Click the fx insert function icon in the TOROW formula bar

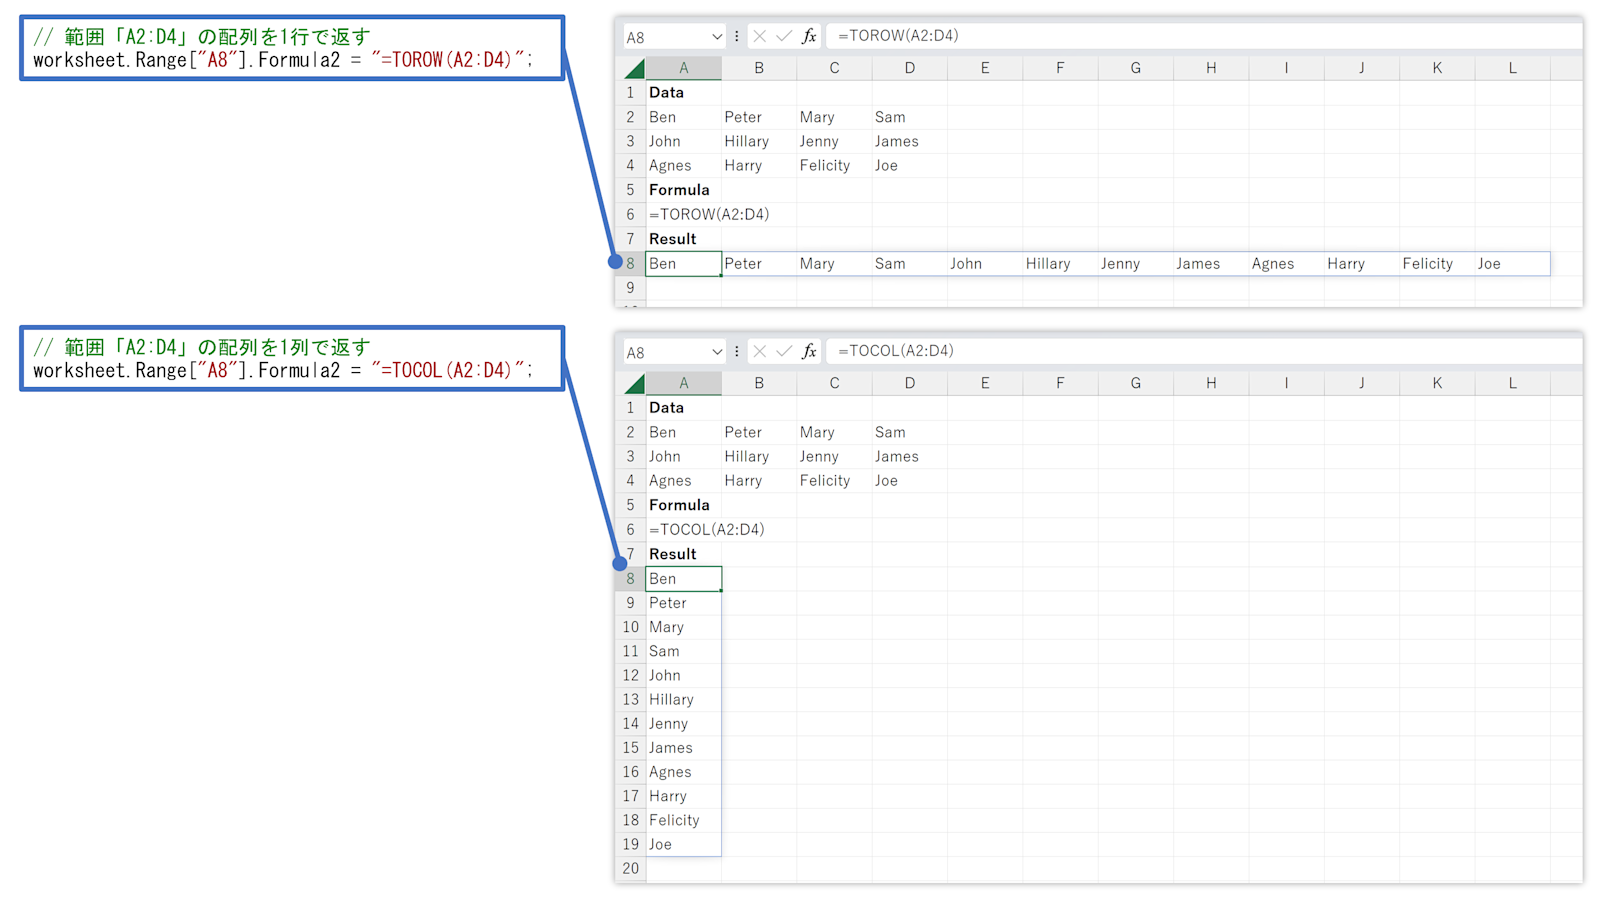(x=809, y=36)
